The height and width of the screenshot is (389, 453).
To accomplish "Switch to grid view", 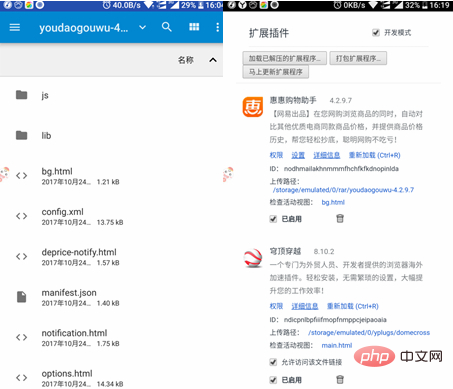I will pos(194,27).
